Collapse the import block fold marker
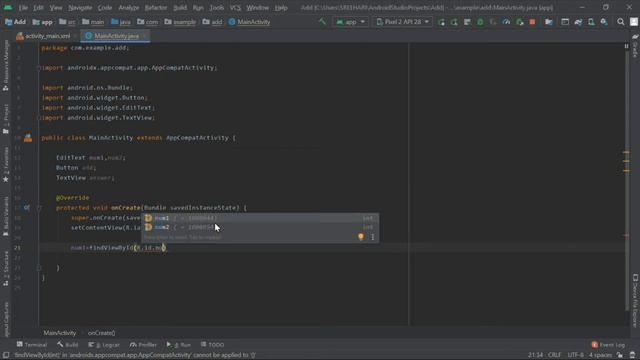Screen dimensions: 640x360 tap(39, 68)
